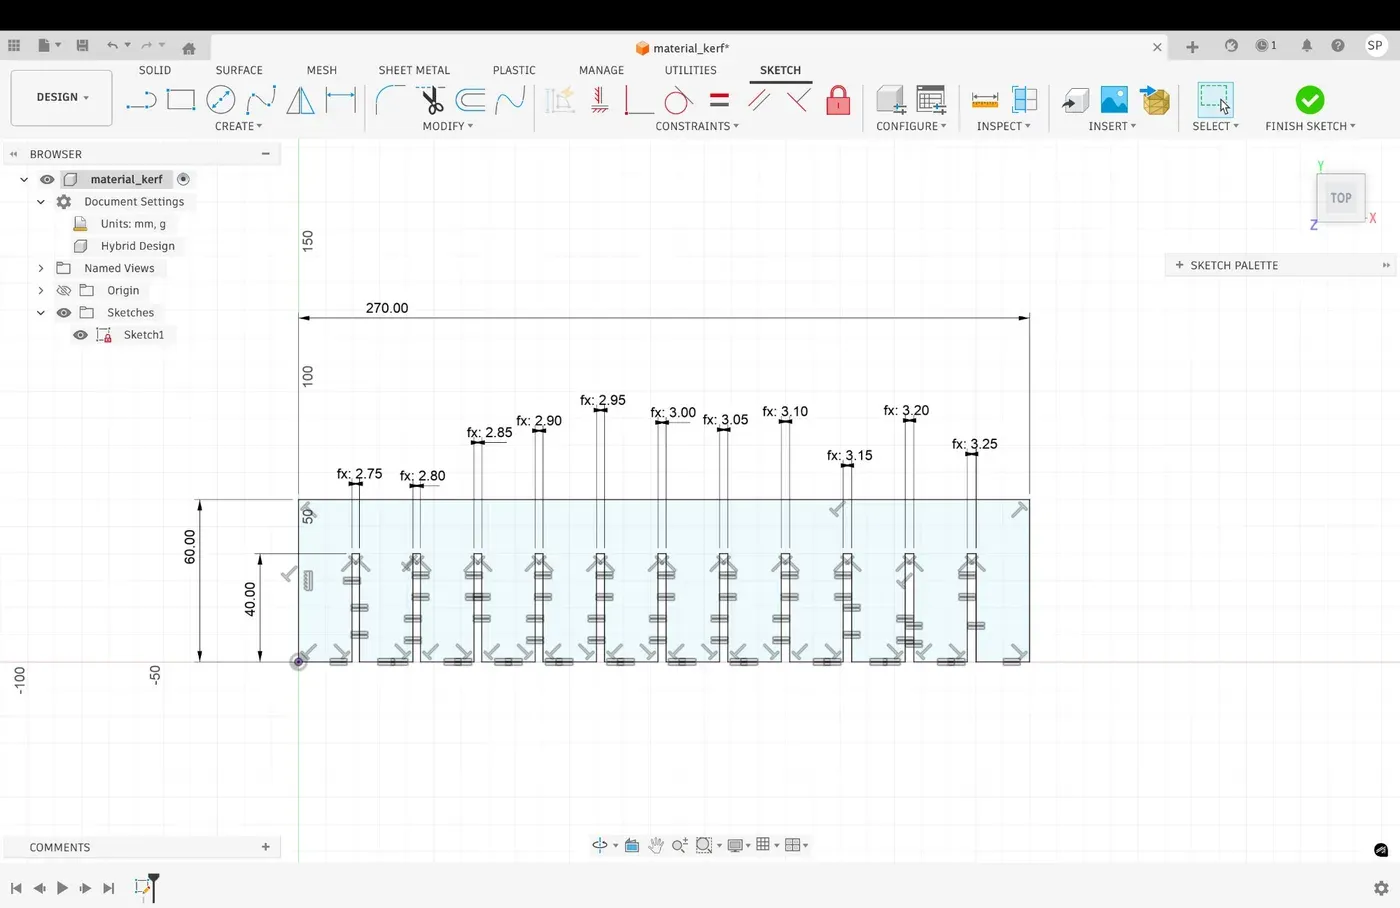
Task: Open the notifications bell
Action: point(1307,45)
